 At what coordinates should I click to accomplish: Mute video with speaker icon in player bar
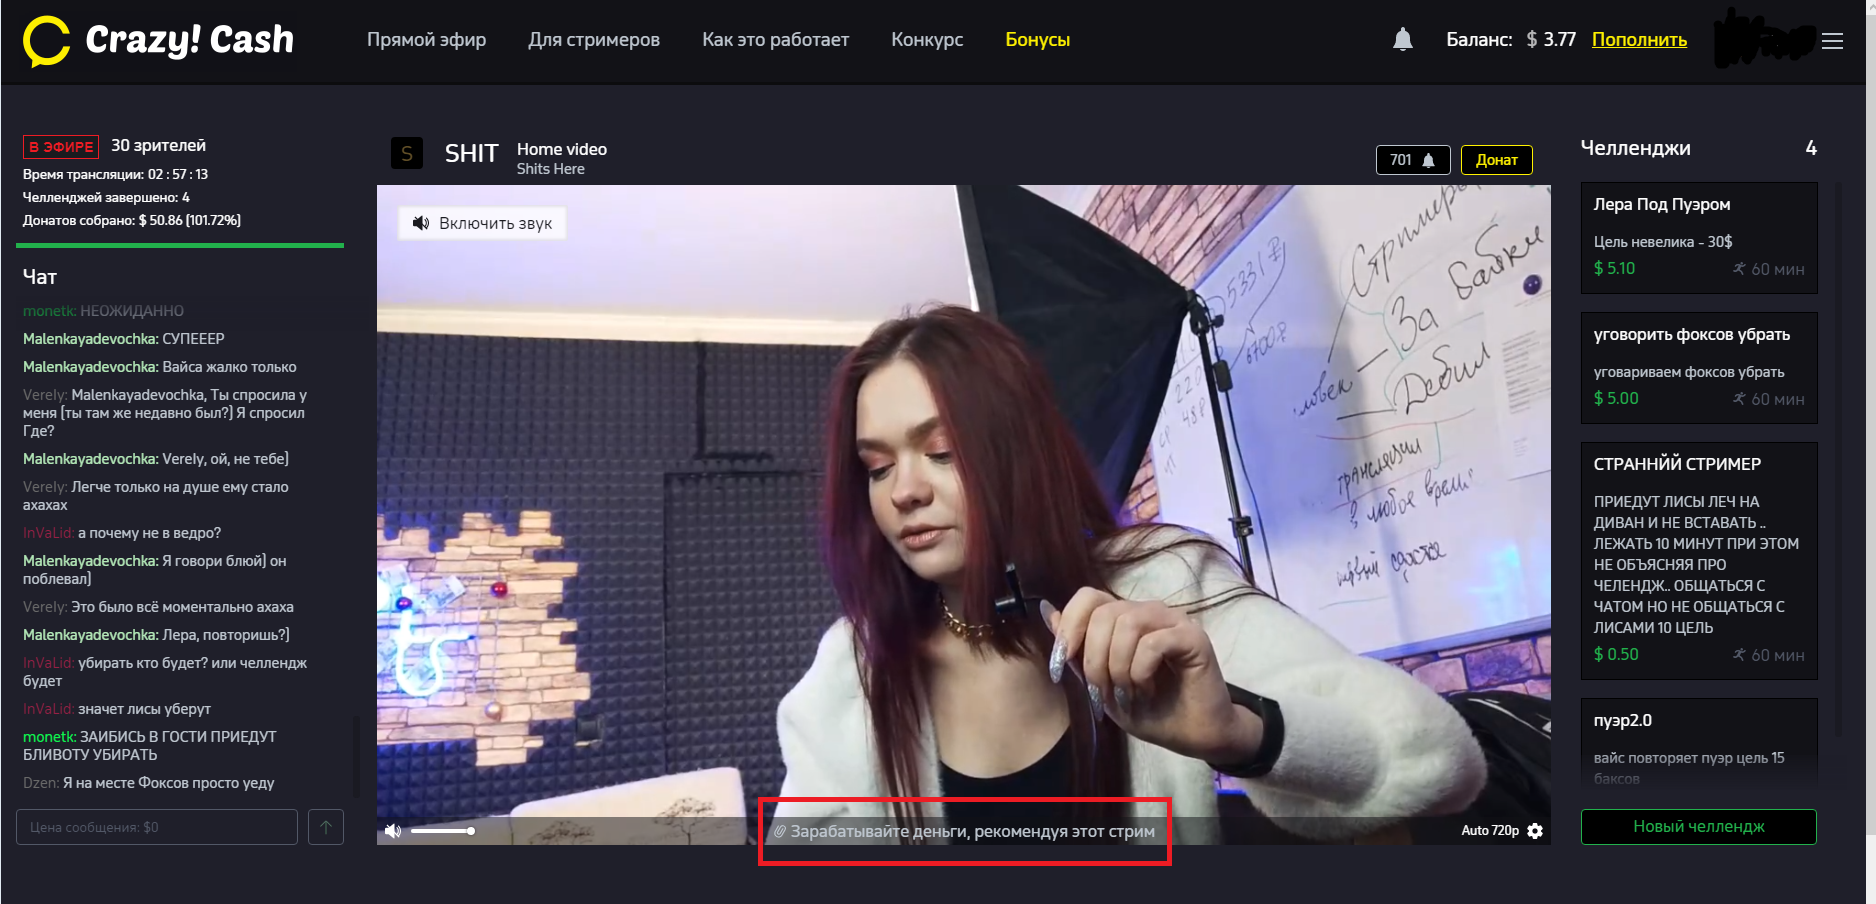click(393, 831)
